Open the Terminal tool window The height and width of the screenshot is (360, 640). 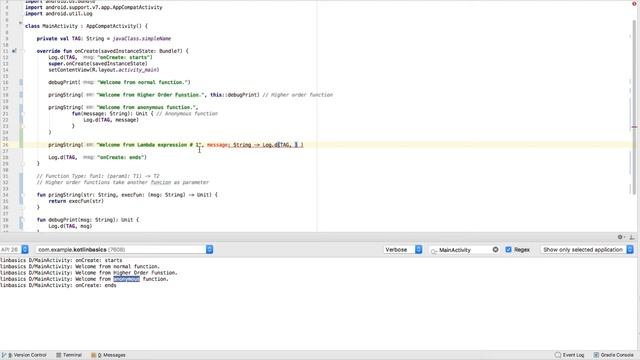click(69, 355)
